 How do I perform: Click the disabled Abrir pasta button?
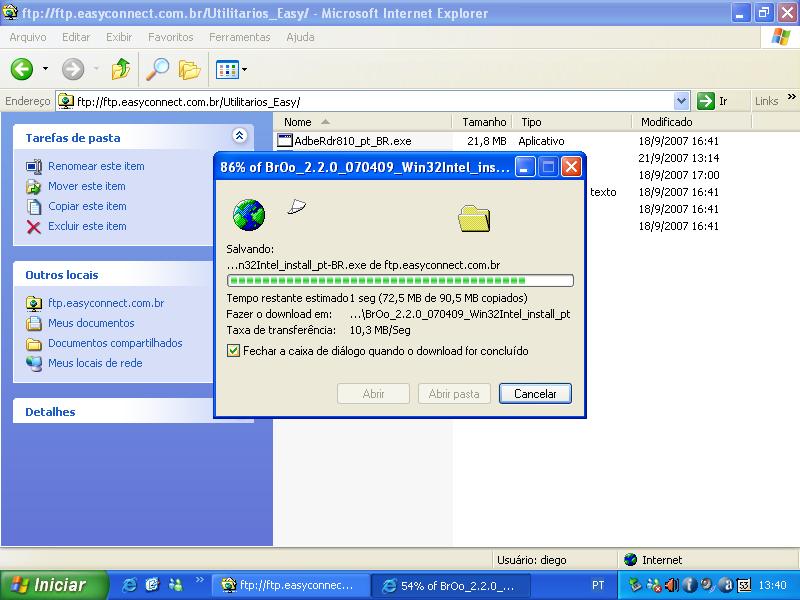[454, 393]
